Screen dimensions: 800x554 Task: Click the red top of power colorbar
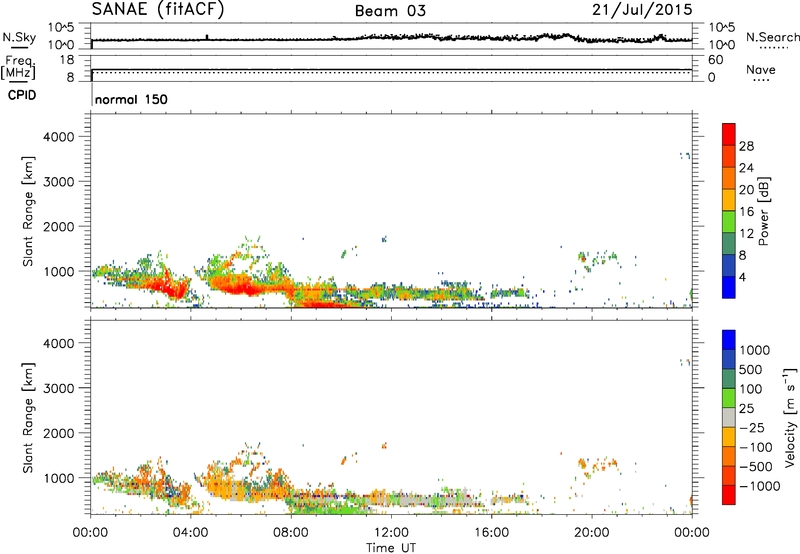[x=729, y=133]
